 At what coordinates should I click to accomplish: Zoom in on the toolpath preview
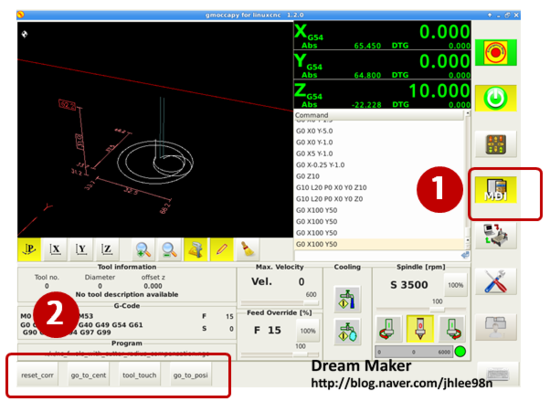(143, 250)
